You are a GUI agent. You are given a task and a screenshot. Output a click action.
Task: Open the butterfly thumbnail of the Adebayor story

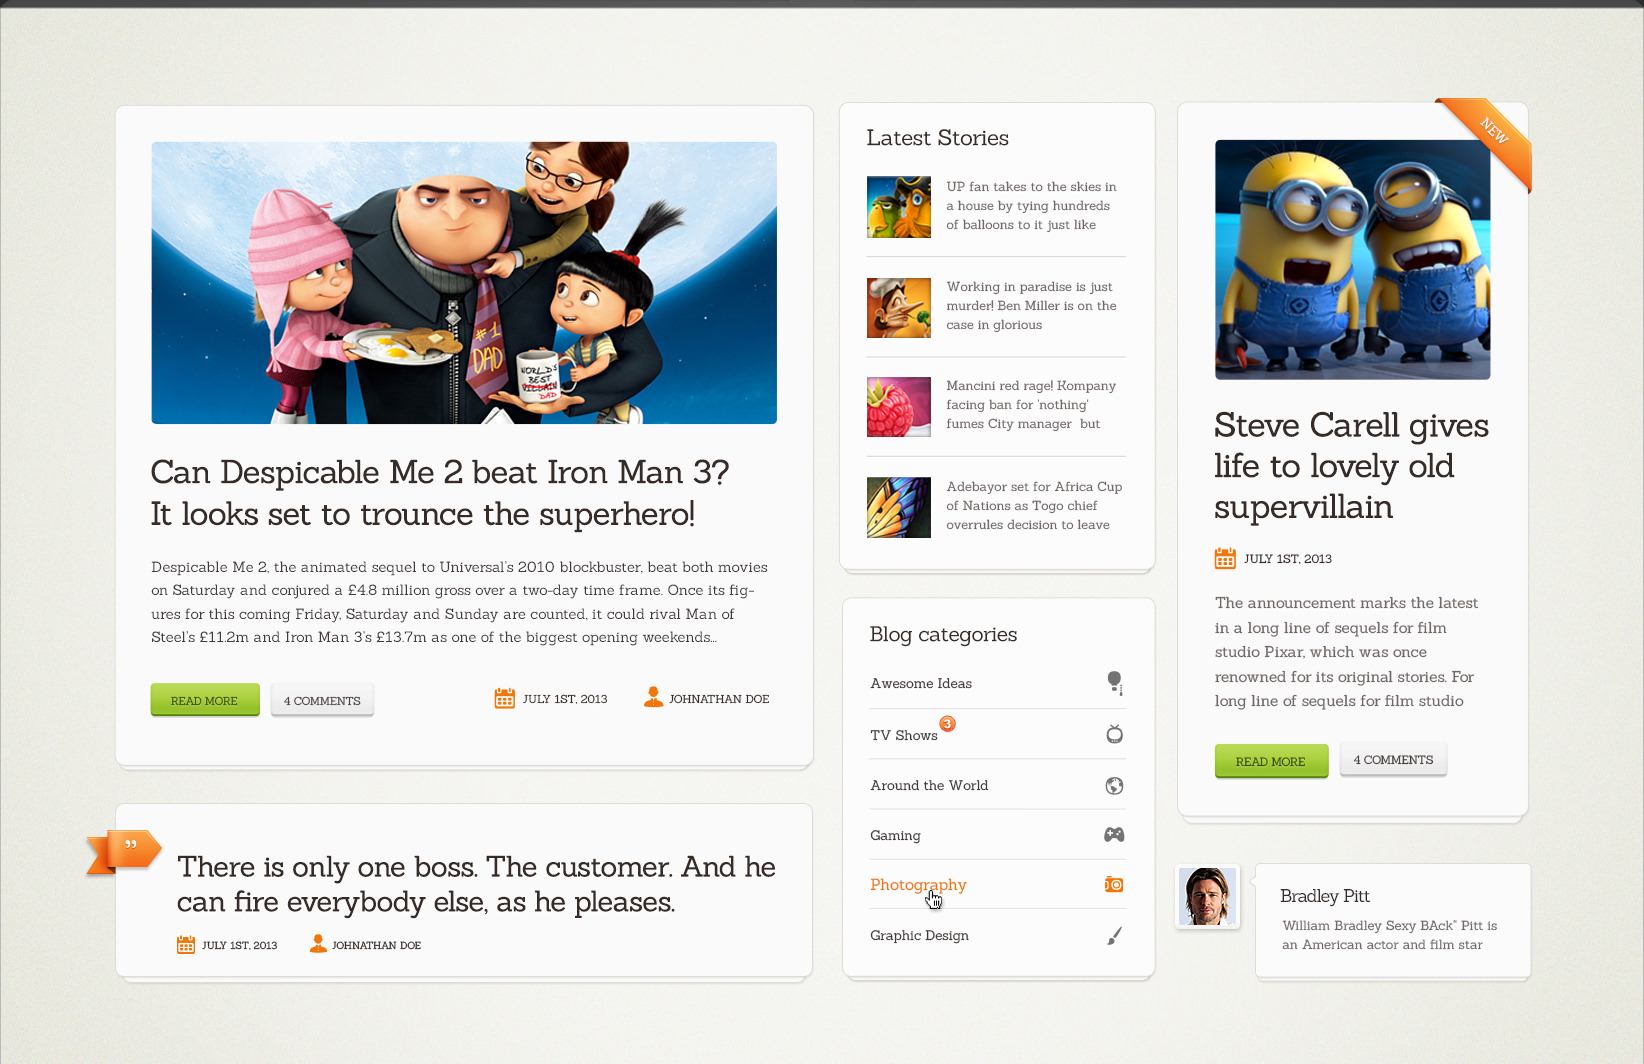(x=898, y=508)
